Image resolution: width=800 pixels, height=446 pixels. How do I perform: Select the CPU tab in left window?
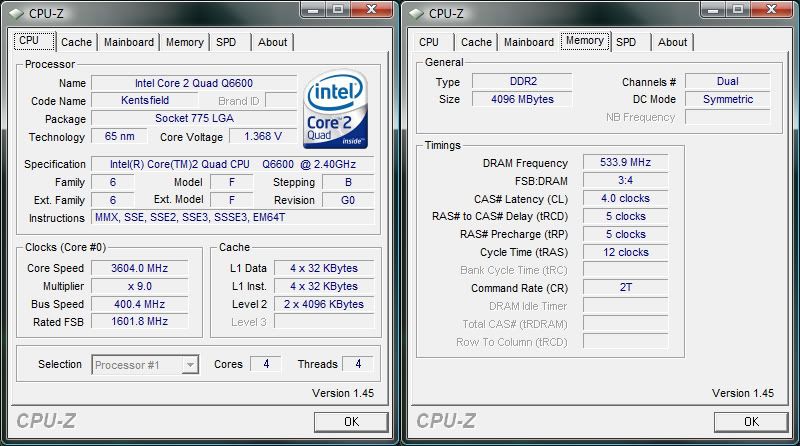34,41
